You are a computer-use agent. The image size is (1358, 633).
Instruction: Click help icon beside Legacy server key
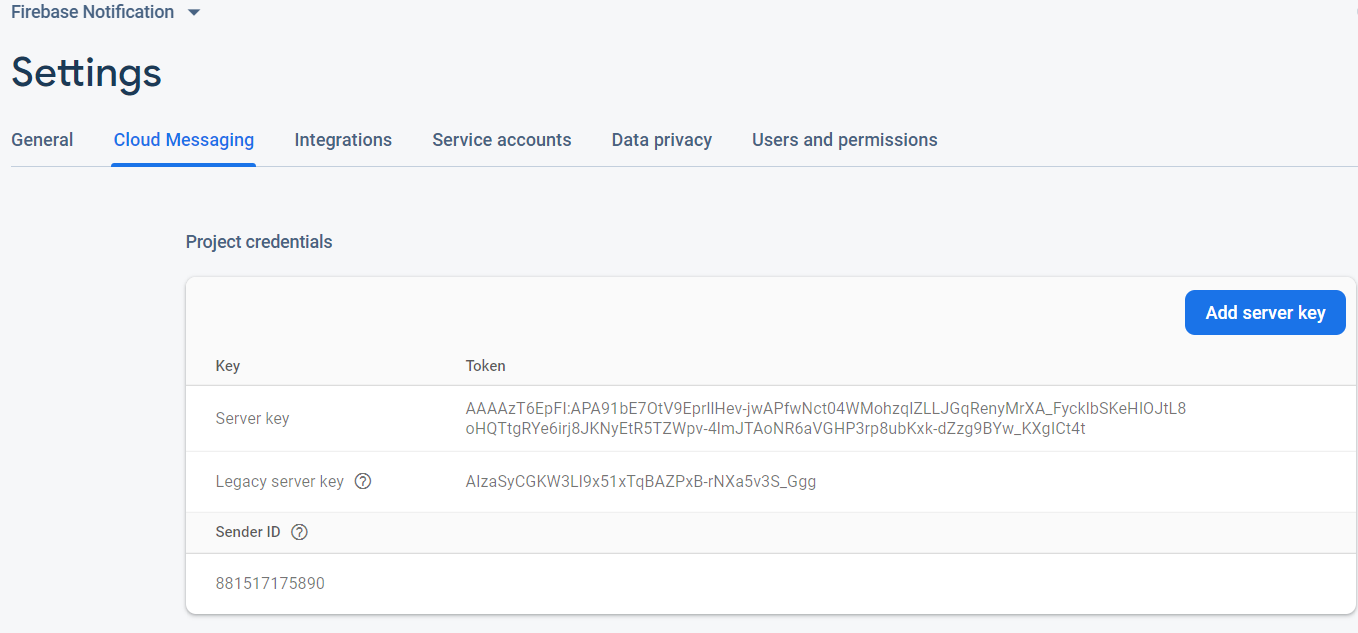coord(363,481)
